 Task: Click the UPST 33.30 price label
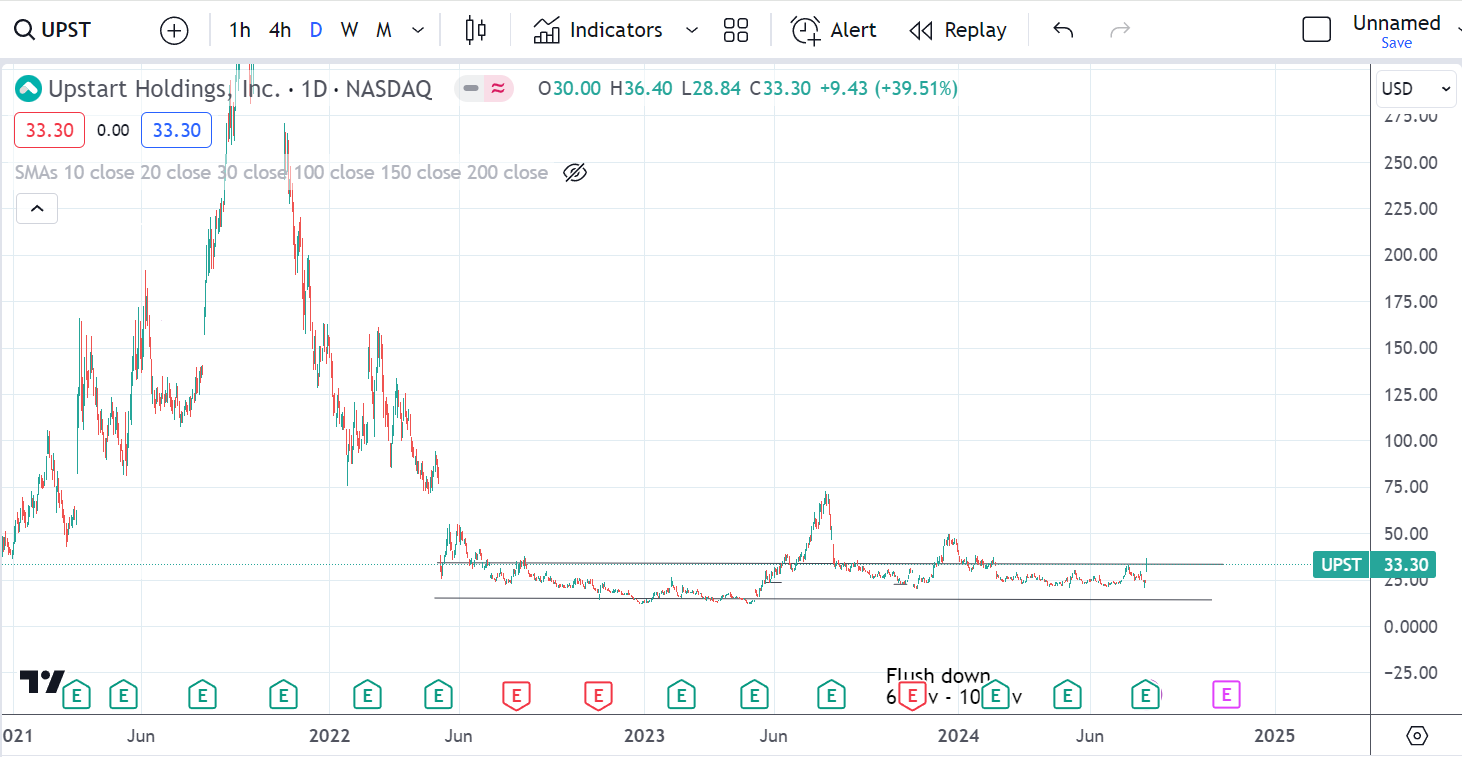(x=1373, y=565)
